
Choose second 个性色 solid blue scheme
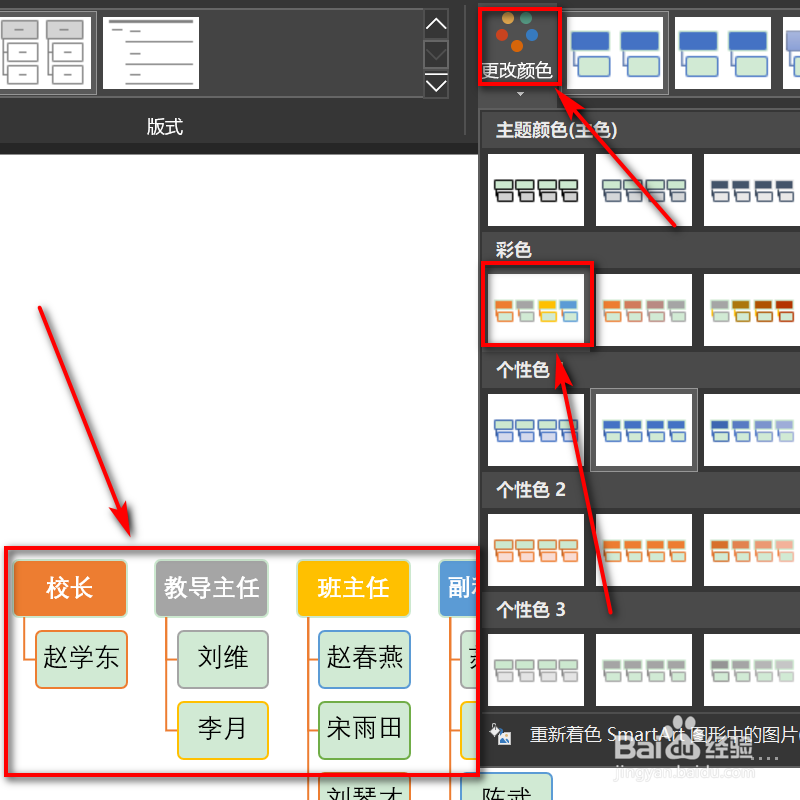coord(644,430)
